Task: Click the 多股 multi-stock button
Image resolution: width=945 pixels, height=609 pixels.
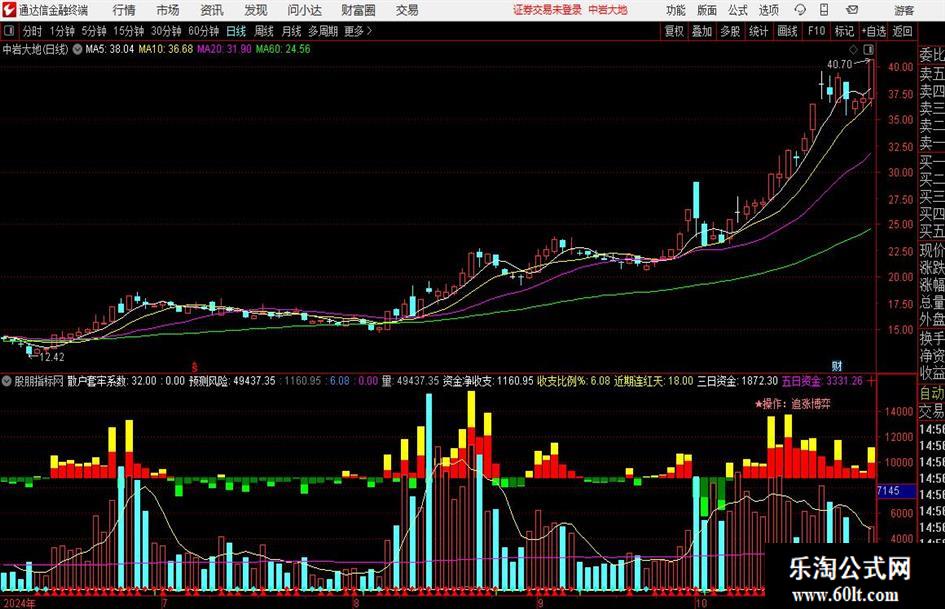Action: 730,31
